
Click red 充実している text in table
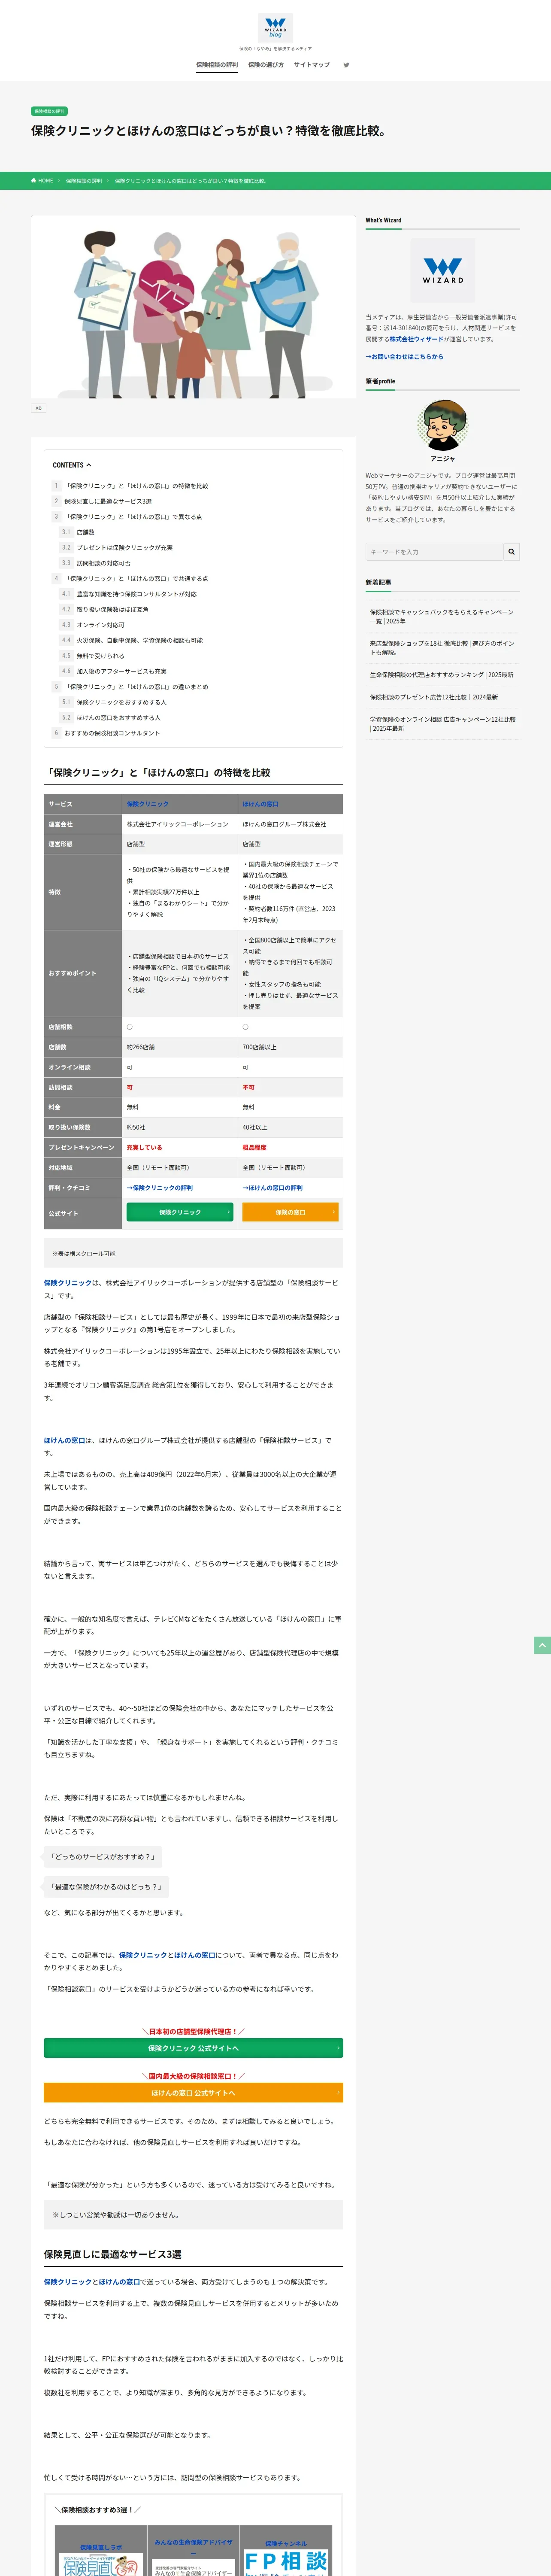[144, 1148]
